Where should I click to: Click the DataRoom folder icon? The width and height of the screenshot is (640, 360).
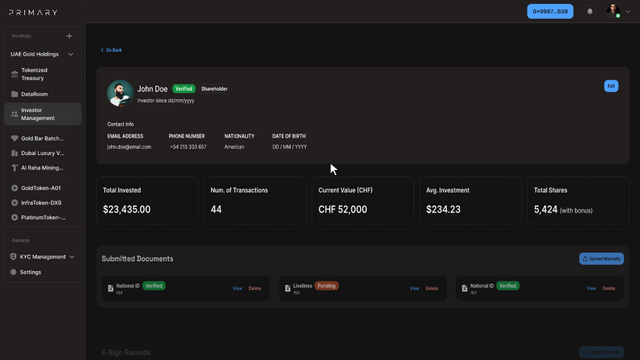(15, 94)
